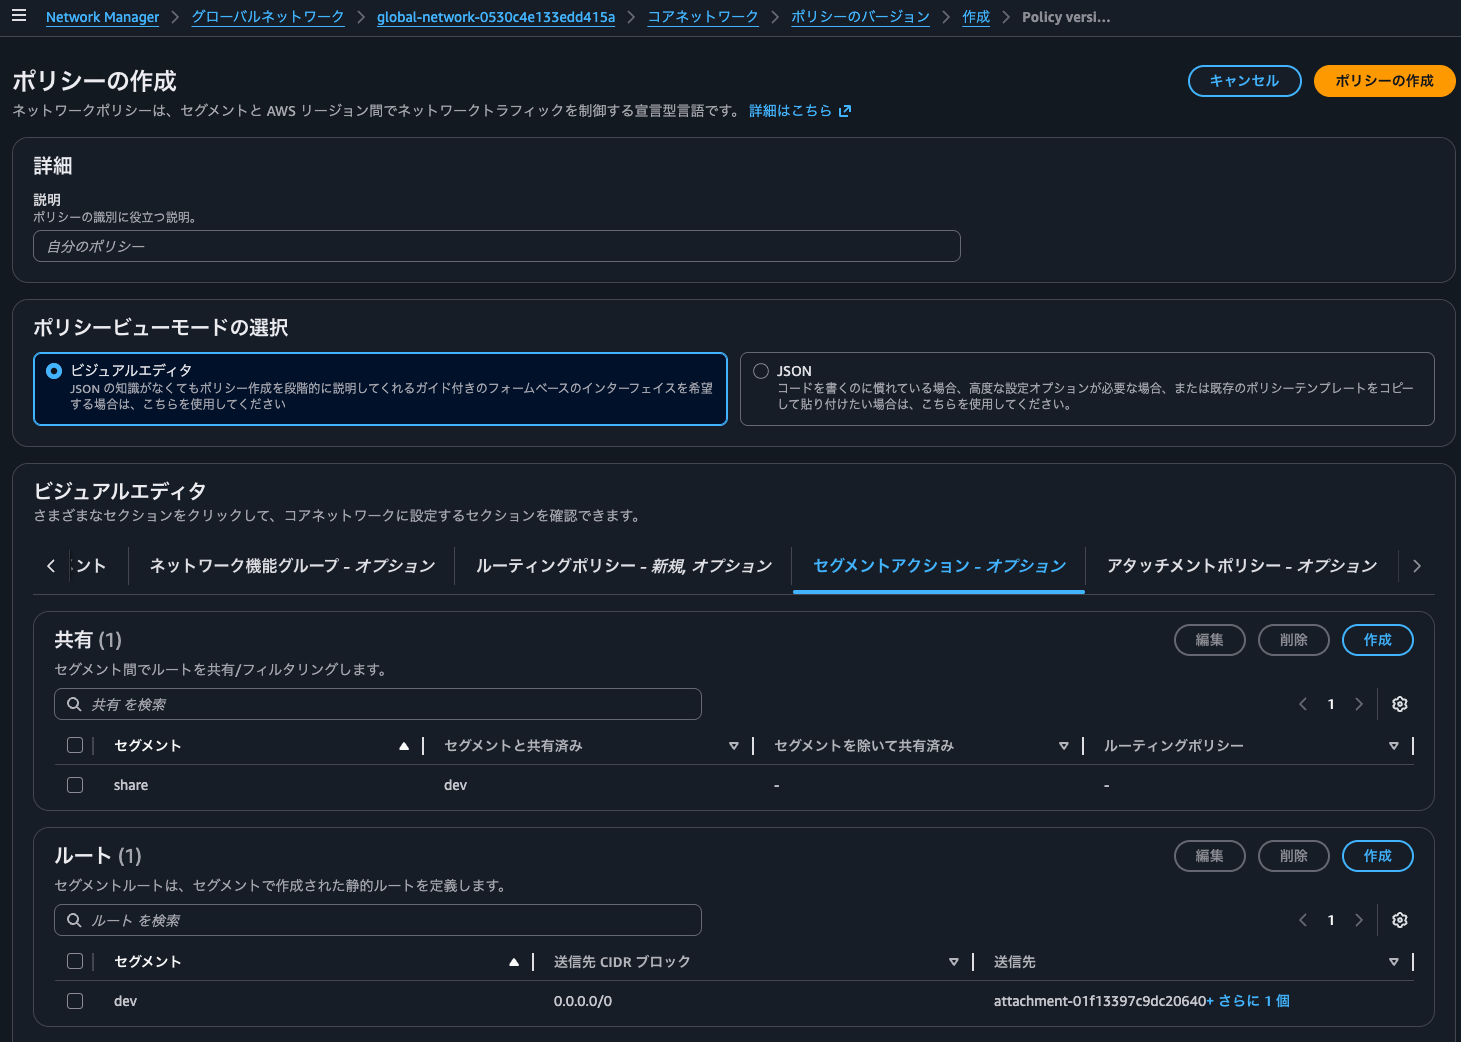This screenshot has width=1461, height=1042.
Task: Click the next page arrow in 共有 pagination
Action: tap(1359, 704)
